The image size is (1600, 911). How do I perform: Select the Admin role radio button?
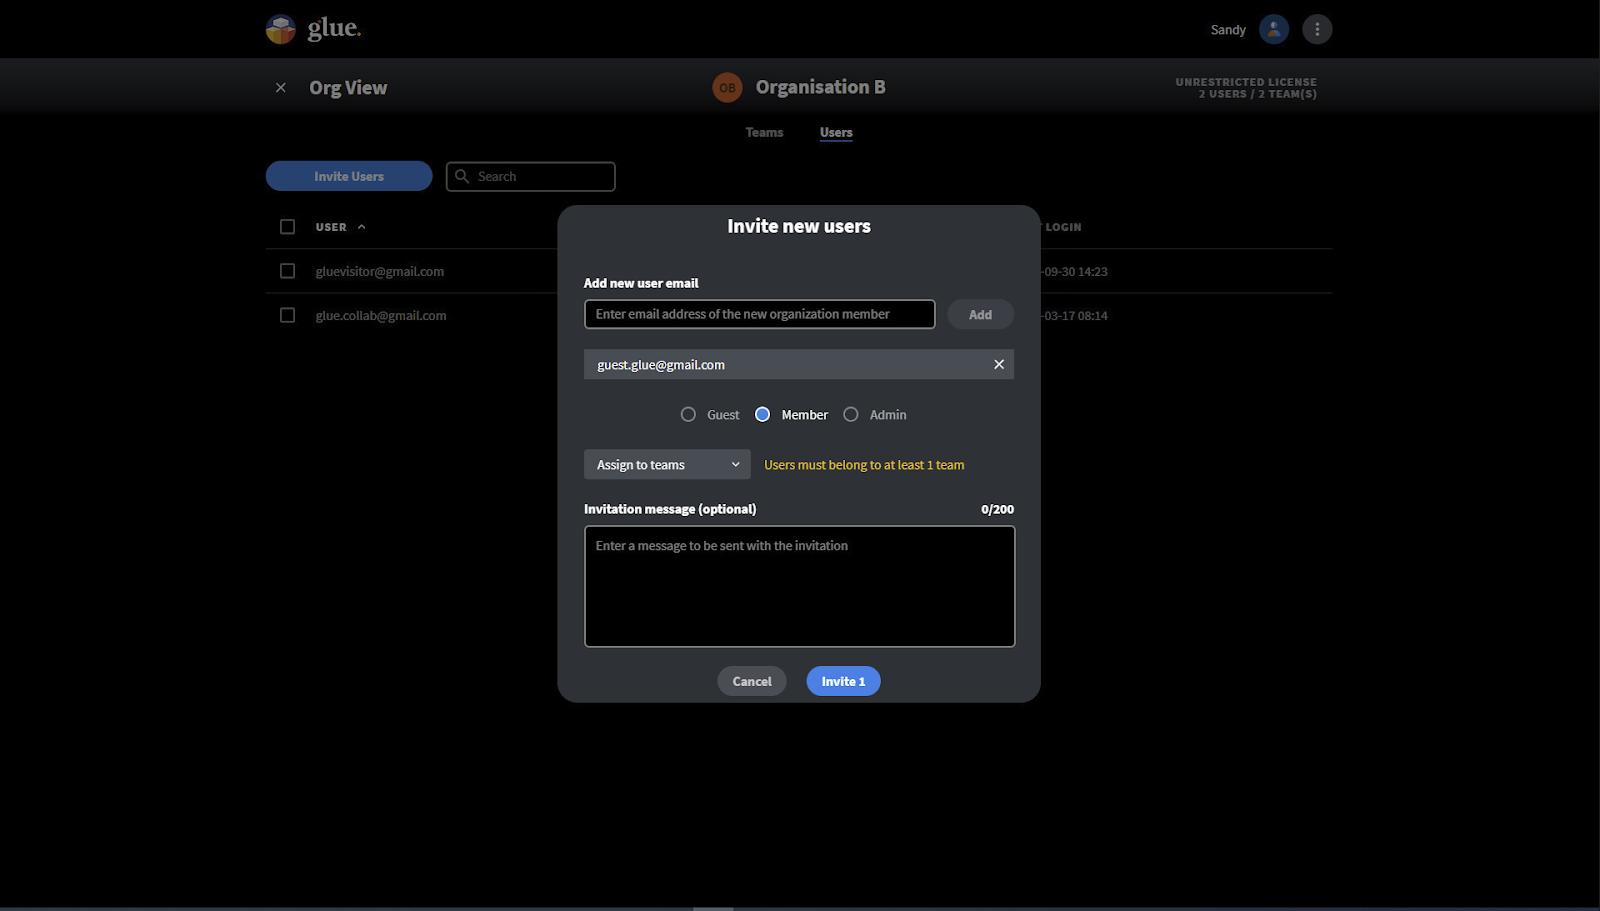click(851, 414)
